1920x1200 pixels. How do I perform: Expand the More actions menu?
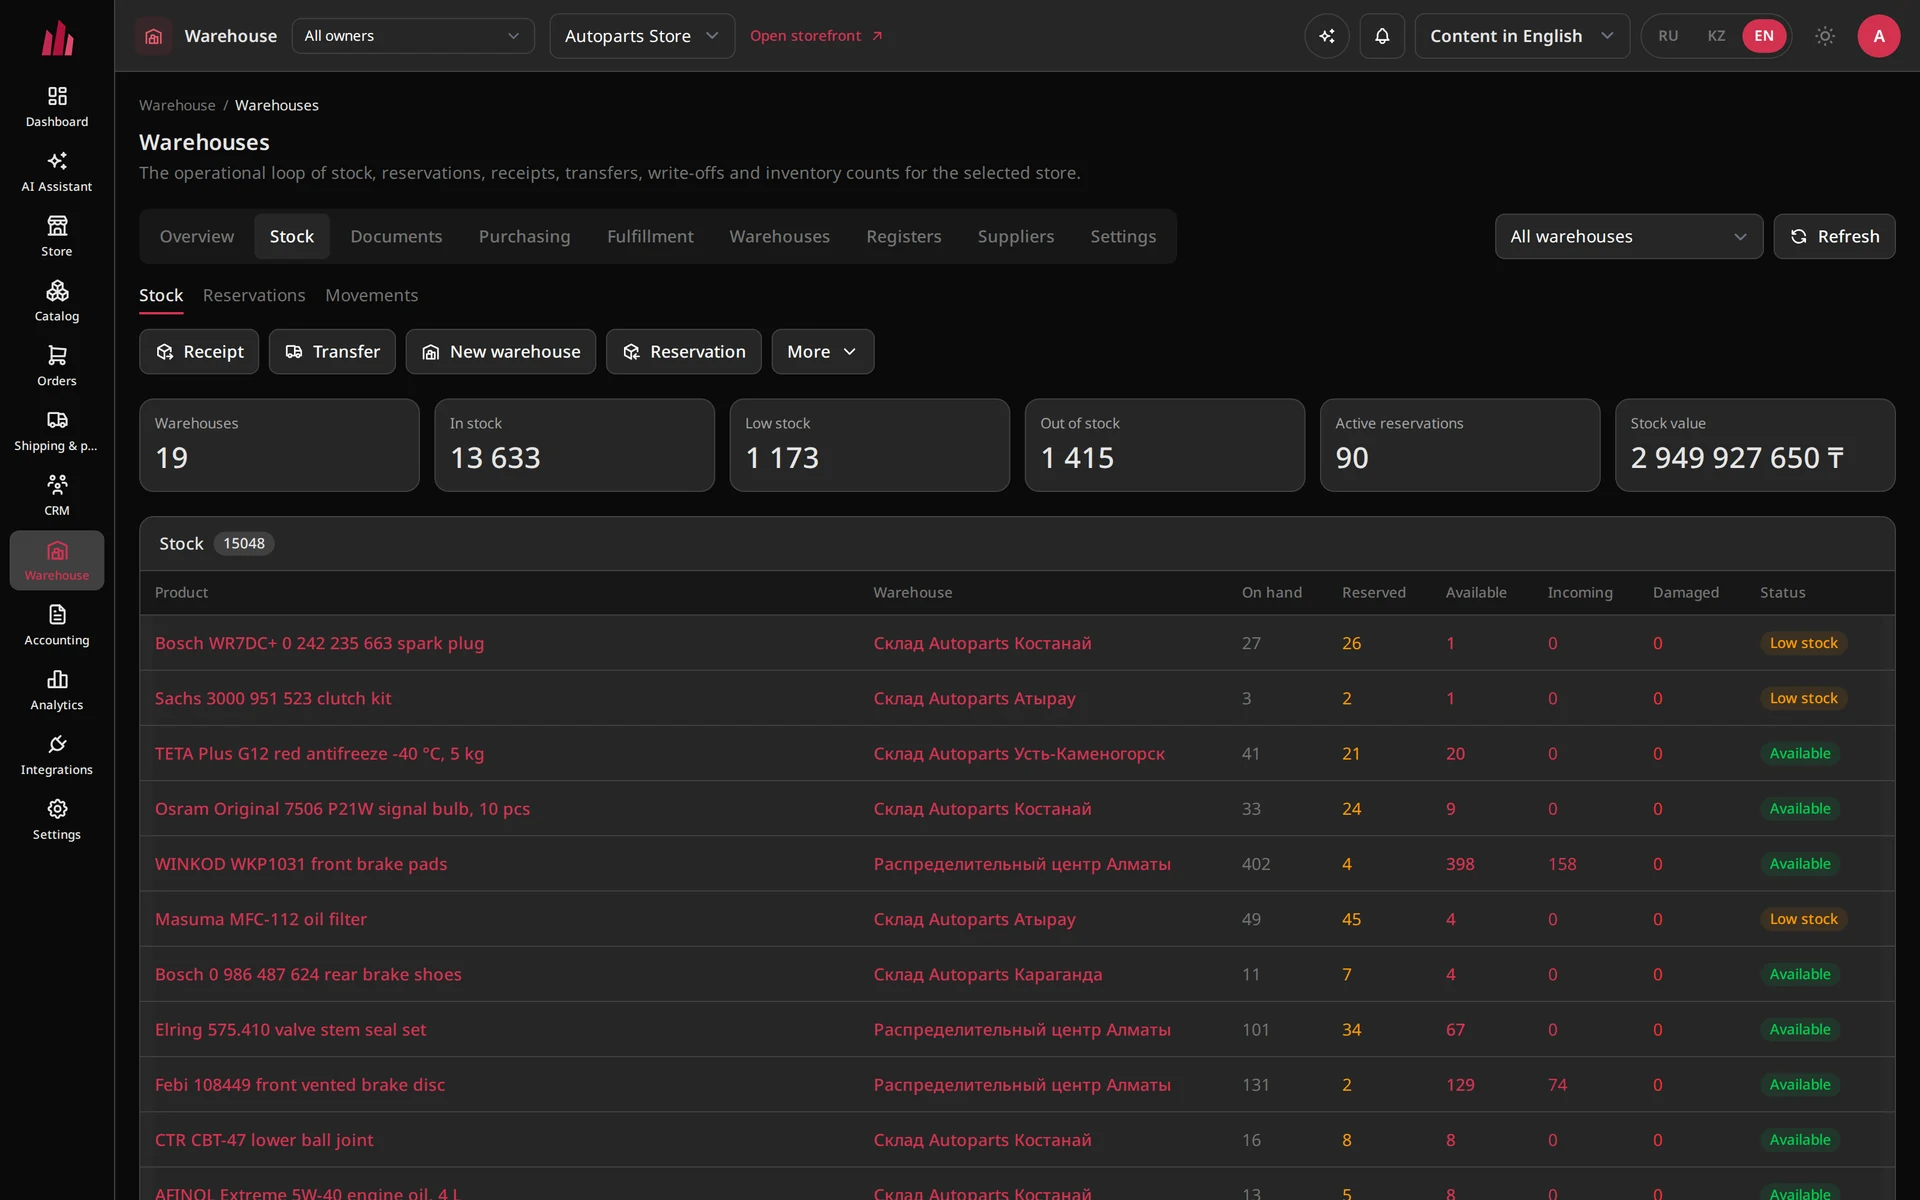[822, 352]
